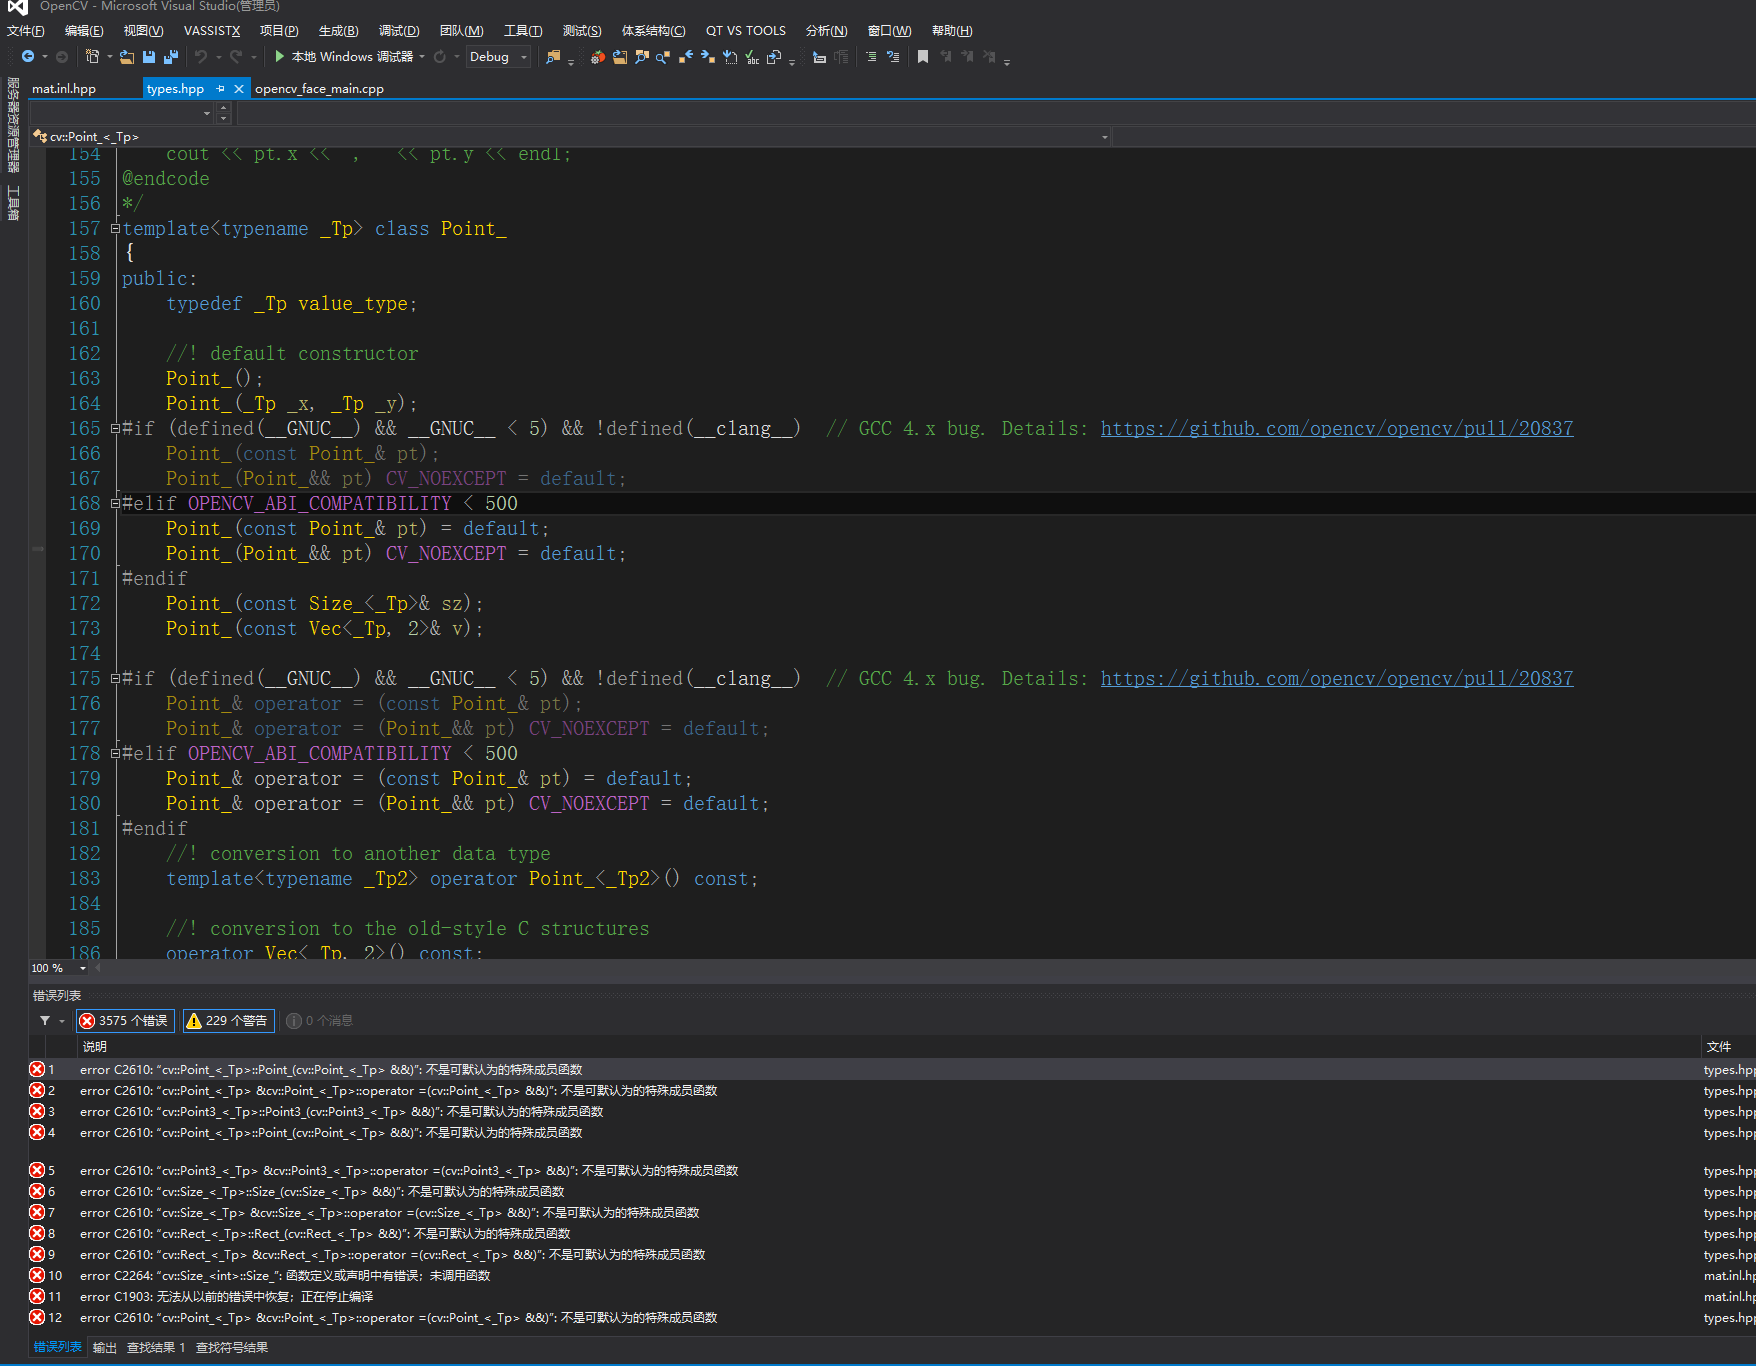Switch to the mat.inl.hpp tab
This screenshot has width=1756, height=1366.
coord(64,89)
